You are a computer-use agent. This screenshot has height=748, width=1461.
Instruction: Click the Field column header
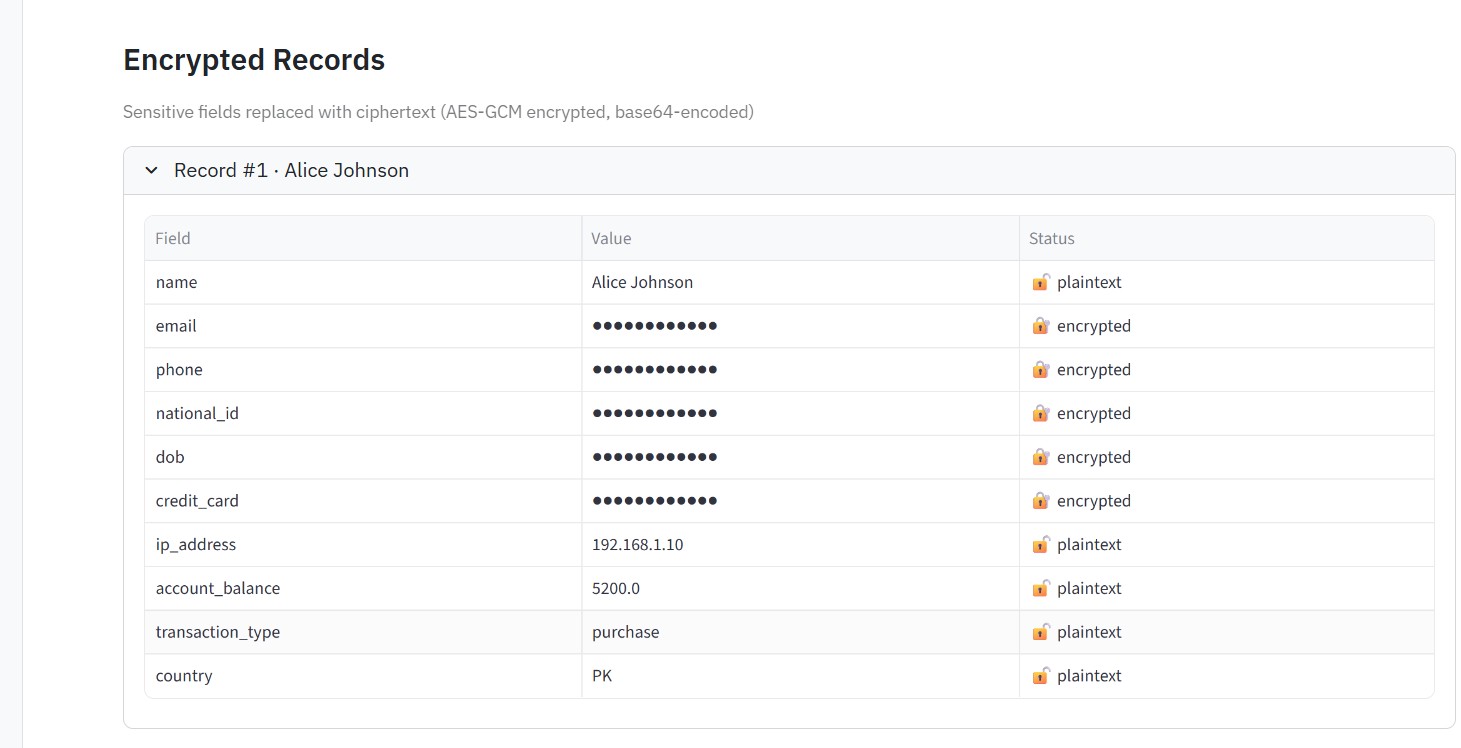click(x=363, y=238)
